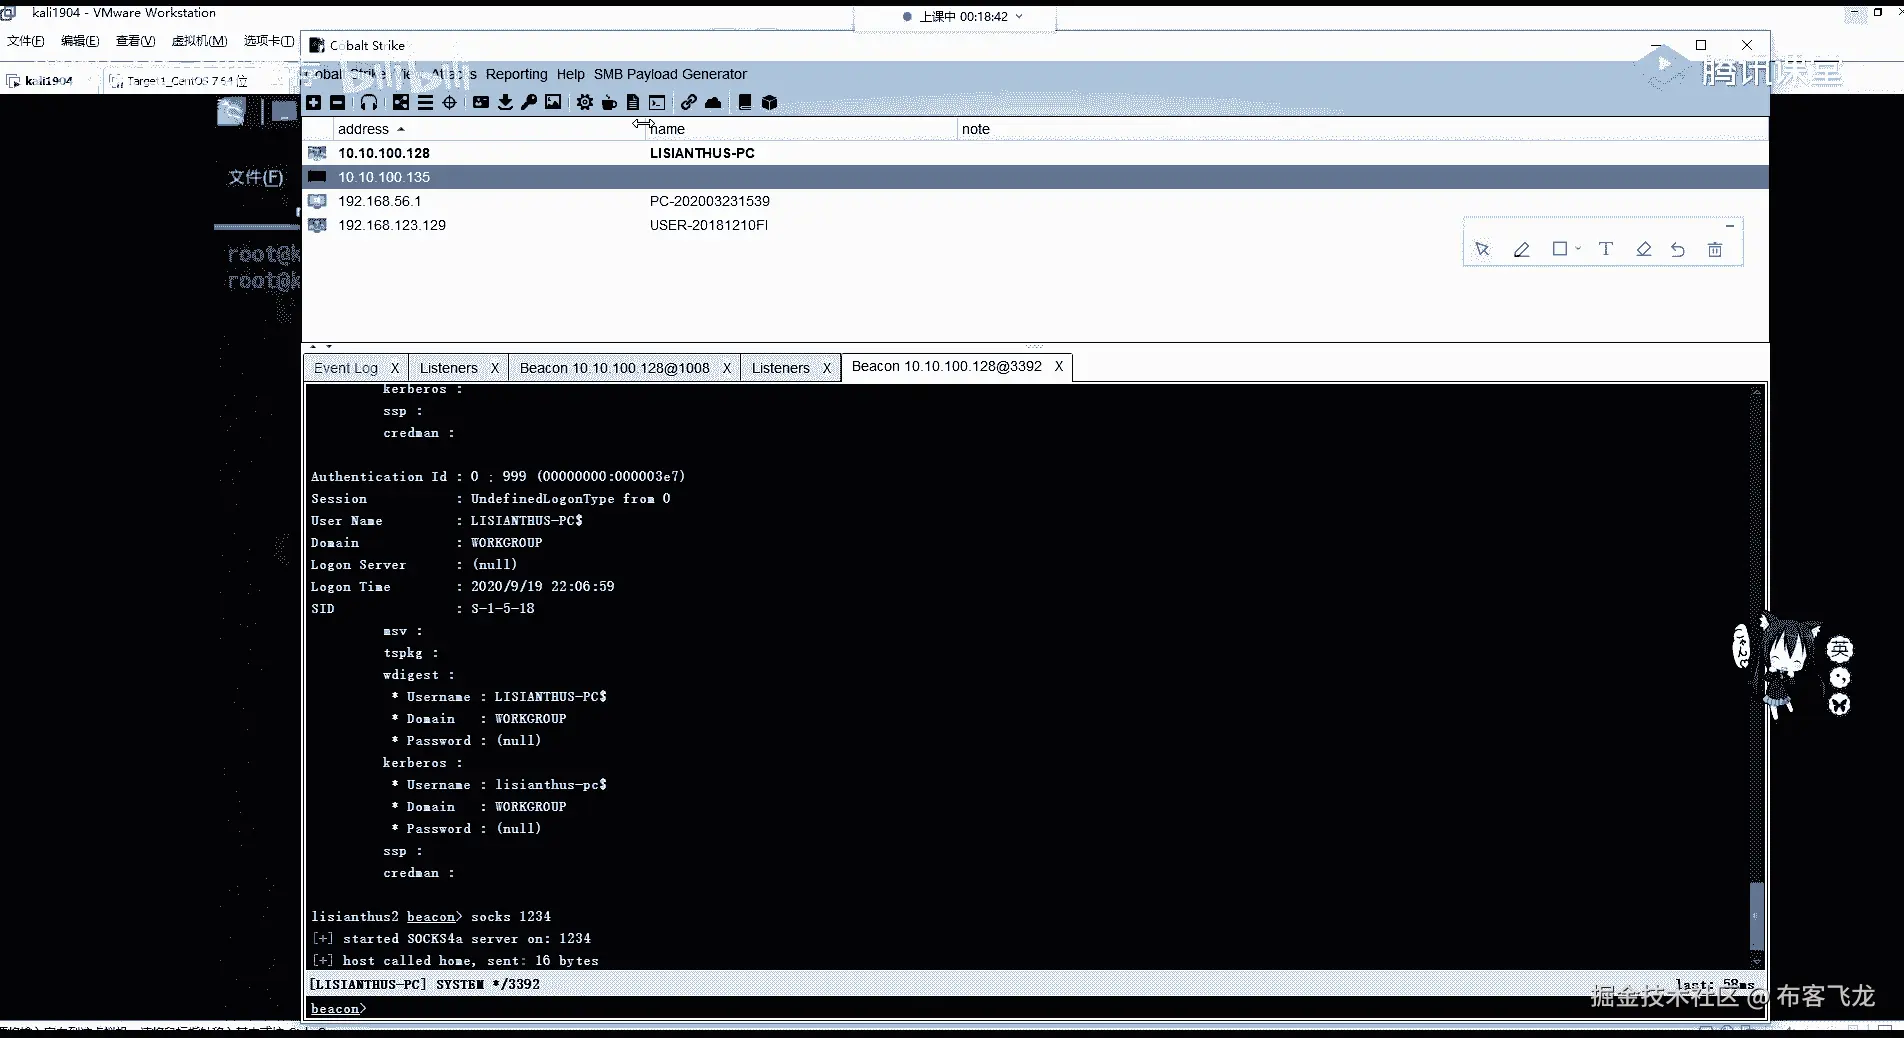This screenshot has height=1038, width=1904.
Task: Select the text tool in annotation toolbar
Action: (1606, 249)
